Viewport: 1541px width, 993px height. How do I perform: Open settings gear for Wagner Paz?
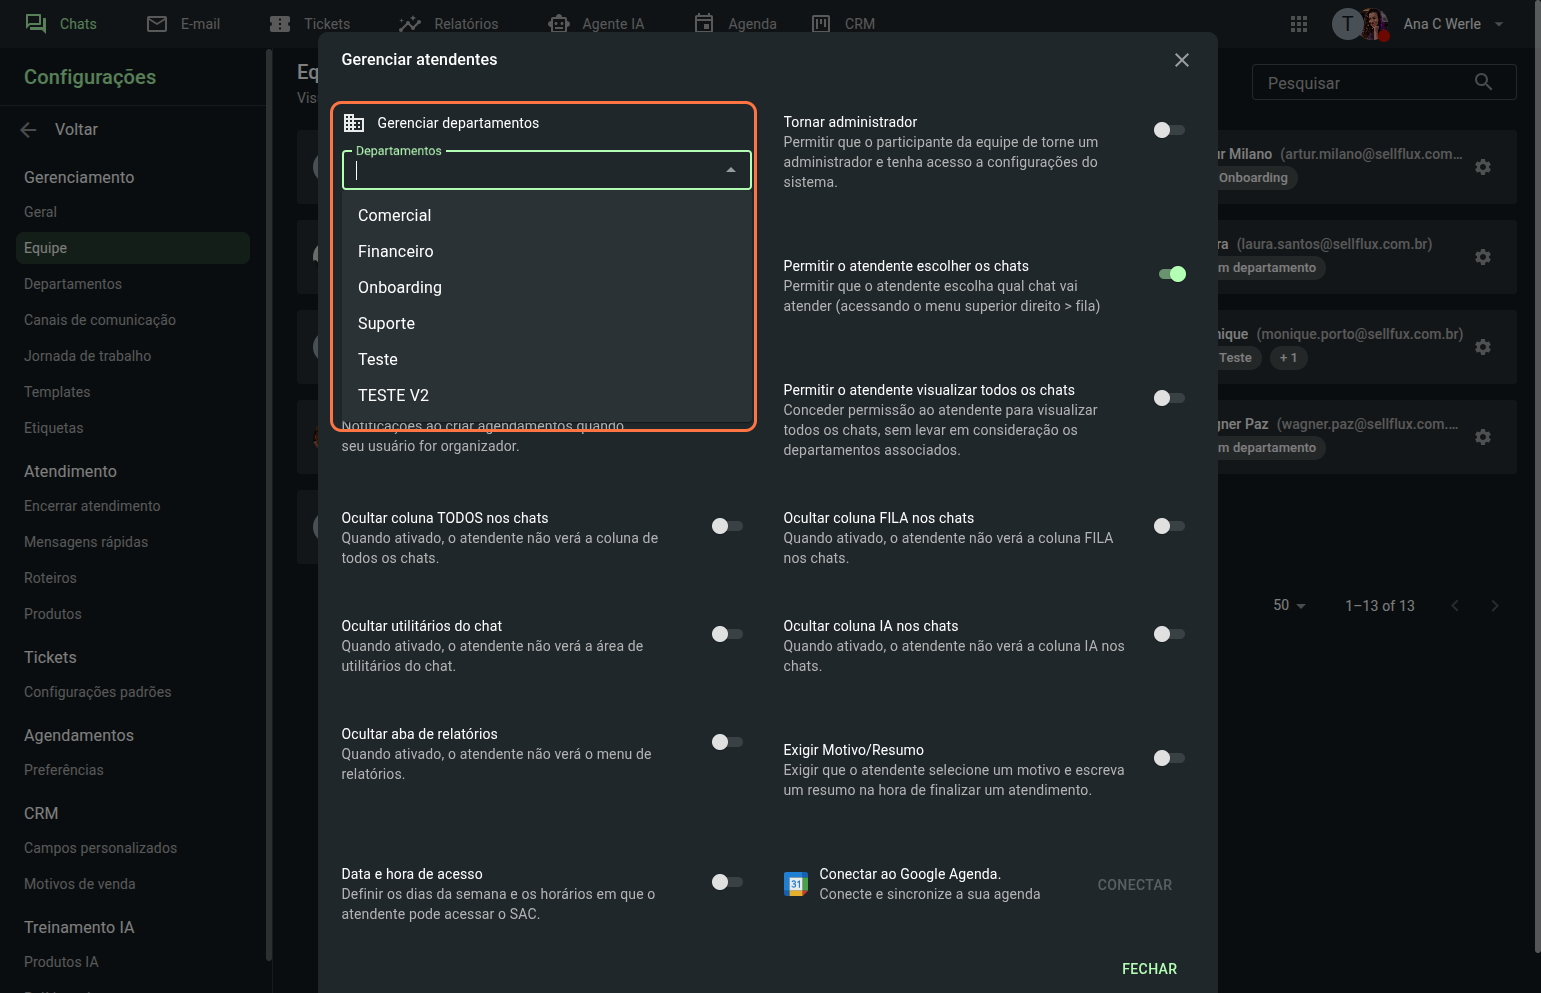[x=1483, y=437]
